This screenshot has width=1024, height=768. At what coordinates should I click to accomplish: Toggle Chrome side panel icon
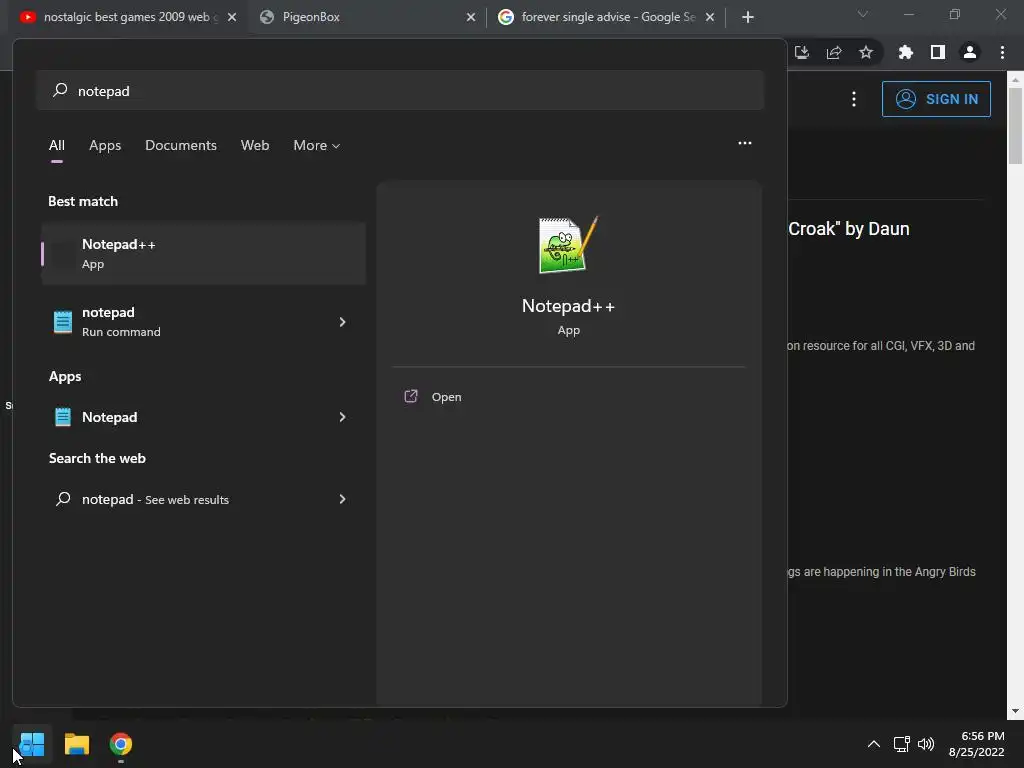[938, 52]
